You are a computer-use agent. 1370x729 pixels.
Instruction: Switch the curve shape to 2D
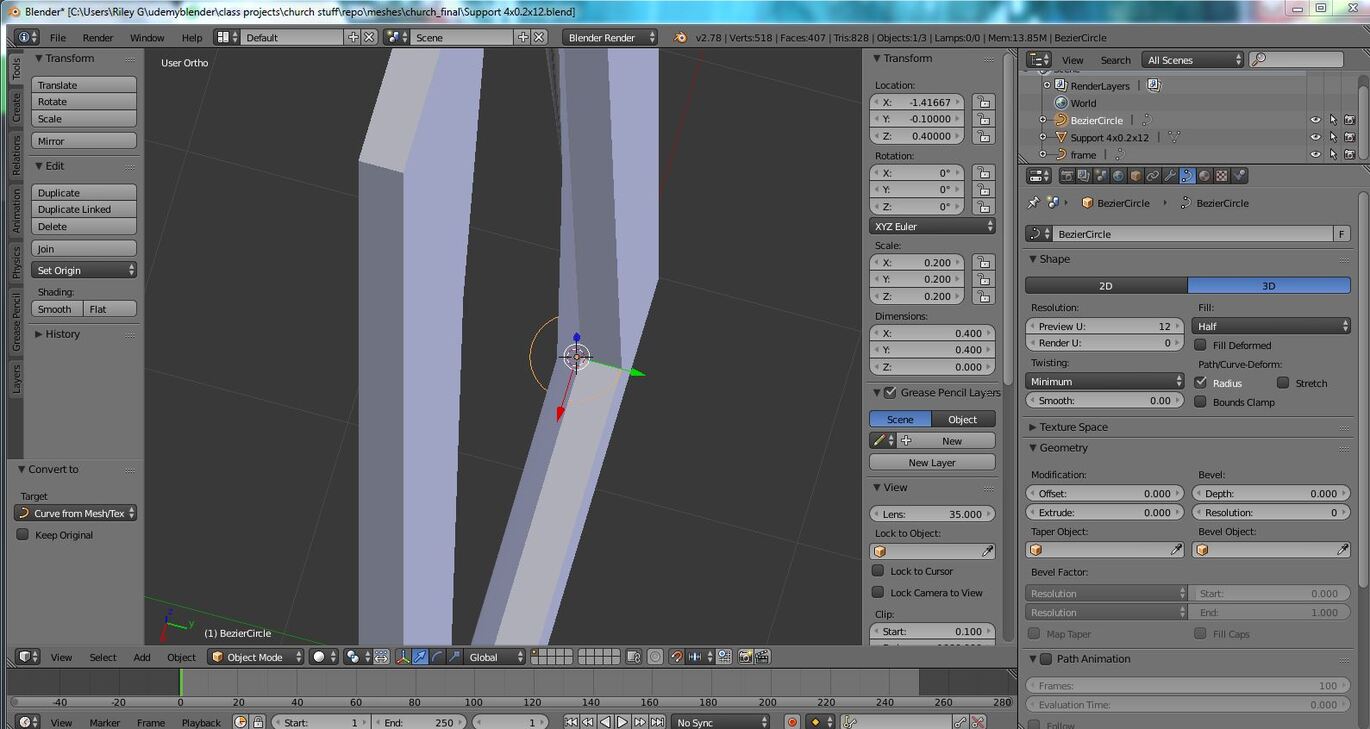pyautogui.click(x=1106, y=285)
